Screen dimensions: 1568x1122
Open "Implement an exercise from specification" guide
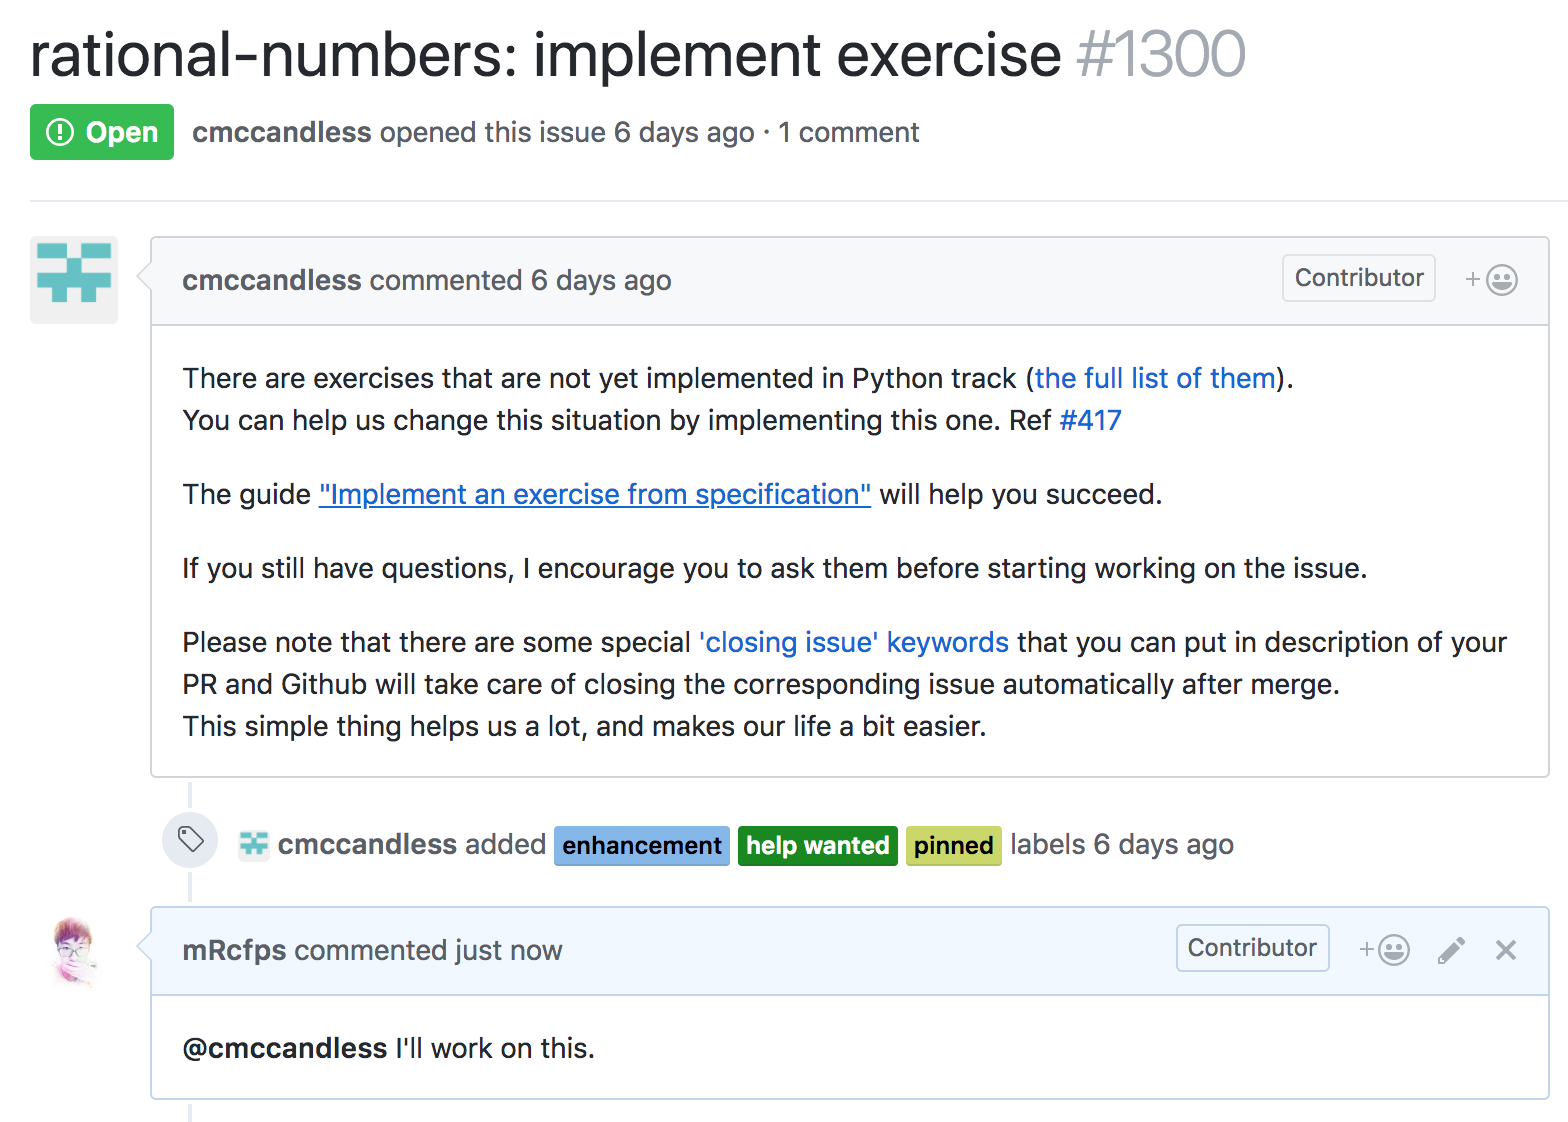coord(595,494)
